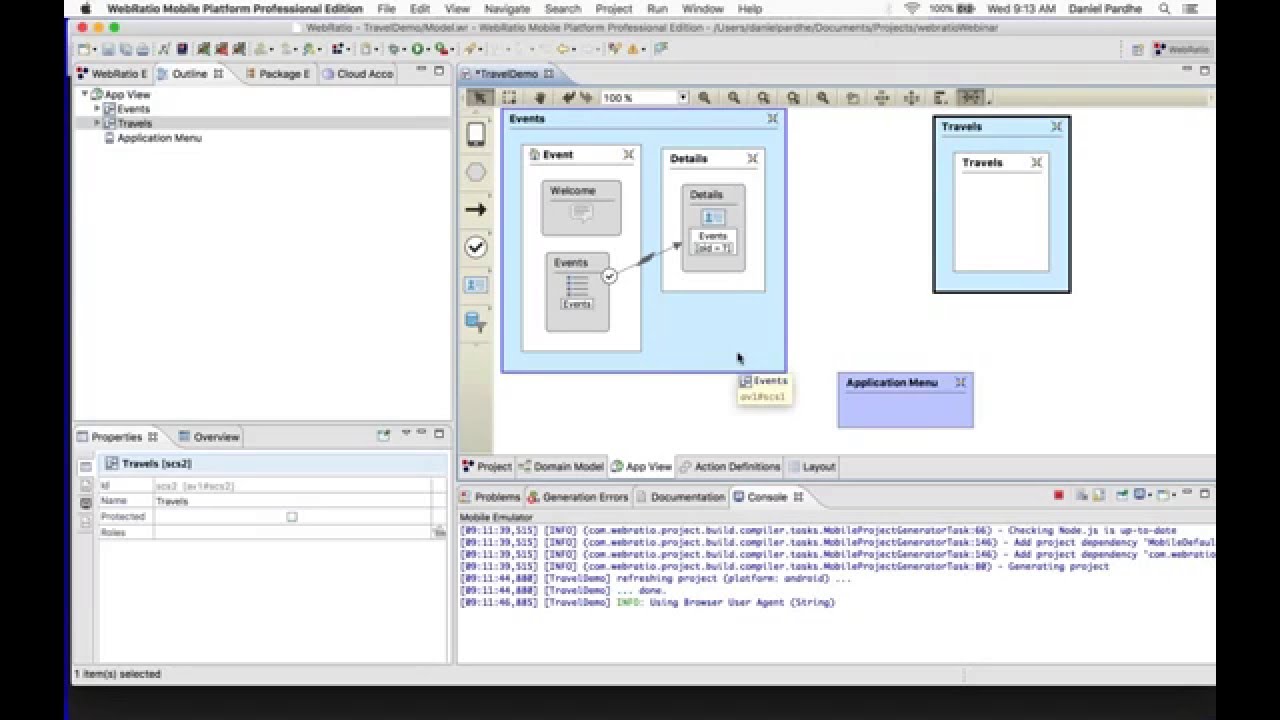Viewport: 1280px width, 720px height.
Task: Expand the Travels tree node
Action: pyautogui.click(x=97, y=123)
